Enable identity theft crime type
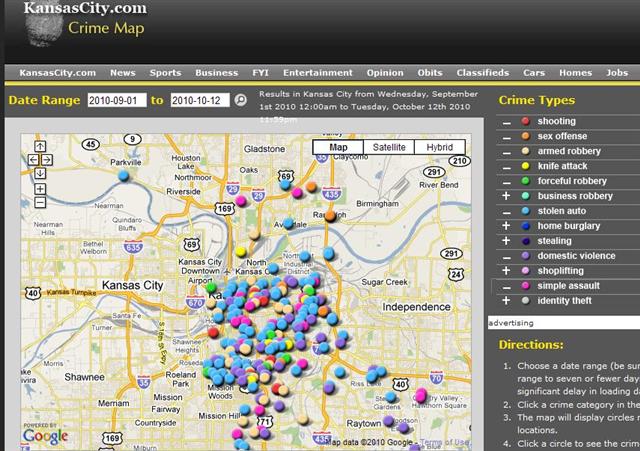640x451 pixels. [506, 300]
